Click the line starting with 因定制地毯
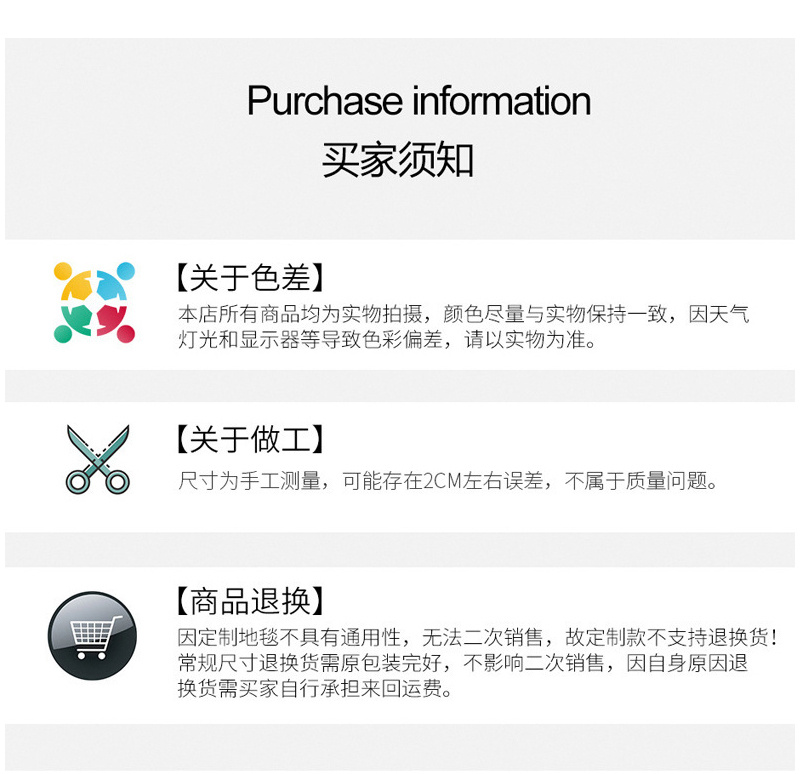 [x=477, y=637]
